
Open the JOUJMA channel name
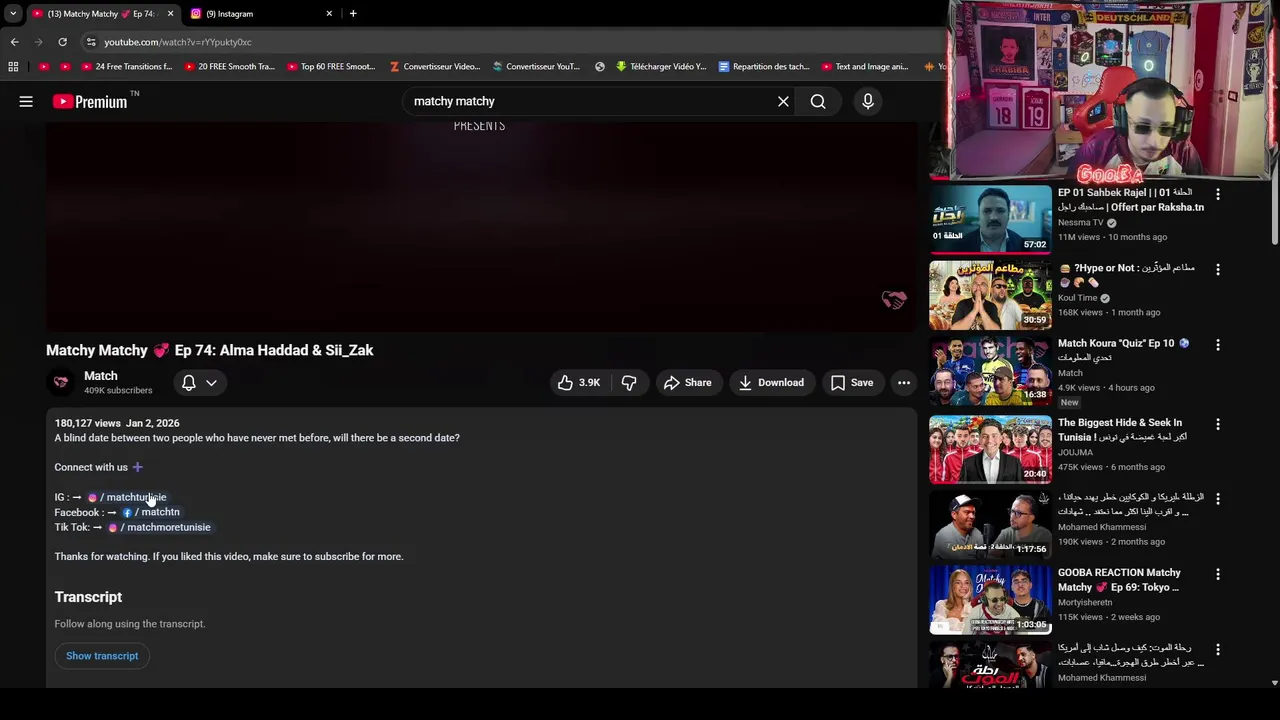pos(1075,452)
